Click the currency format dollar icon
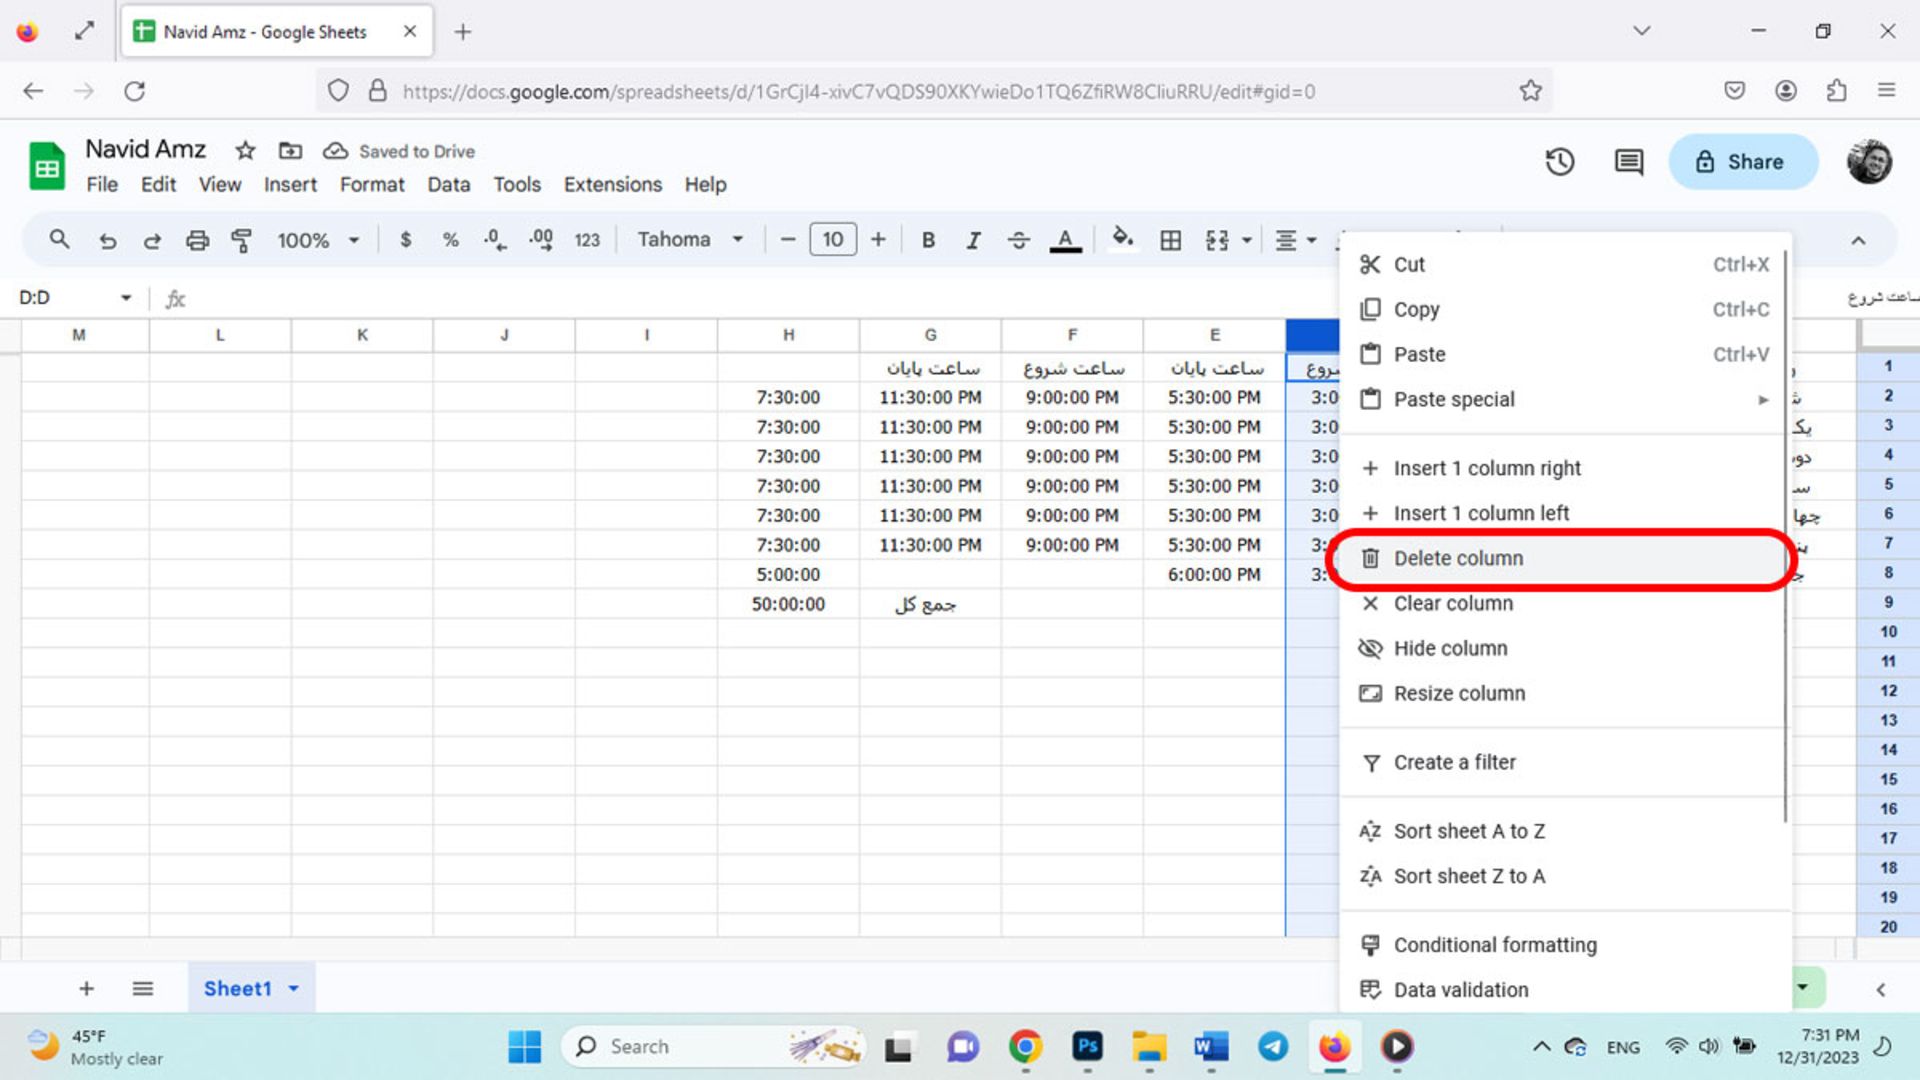The width and height of the screenshot is (1920, 1080). pos(405,239)
